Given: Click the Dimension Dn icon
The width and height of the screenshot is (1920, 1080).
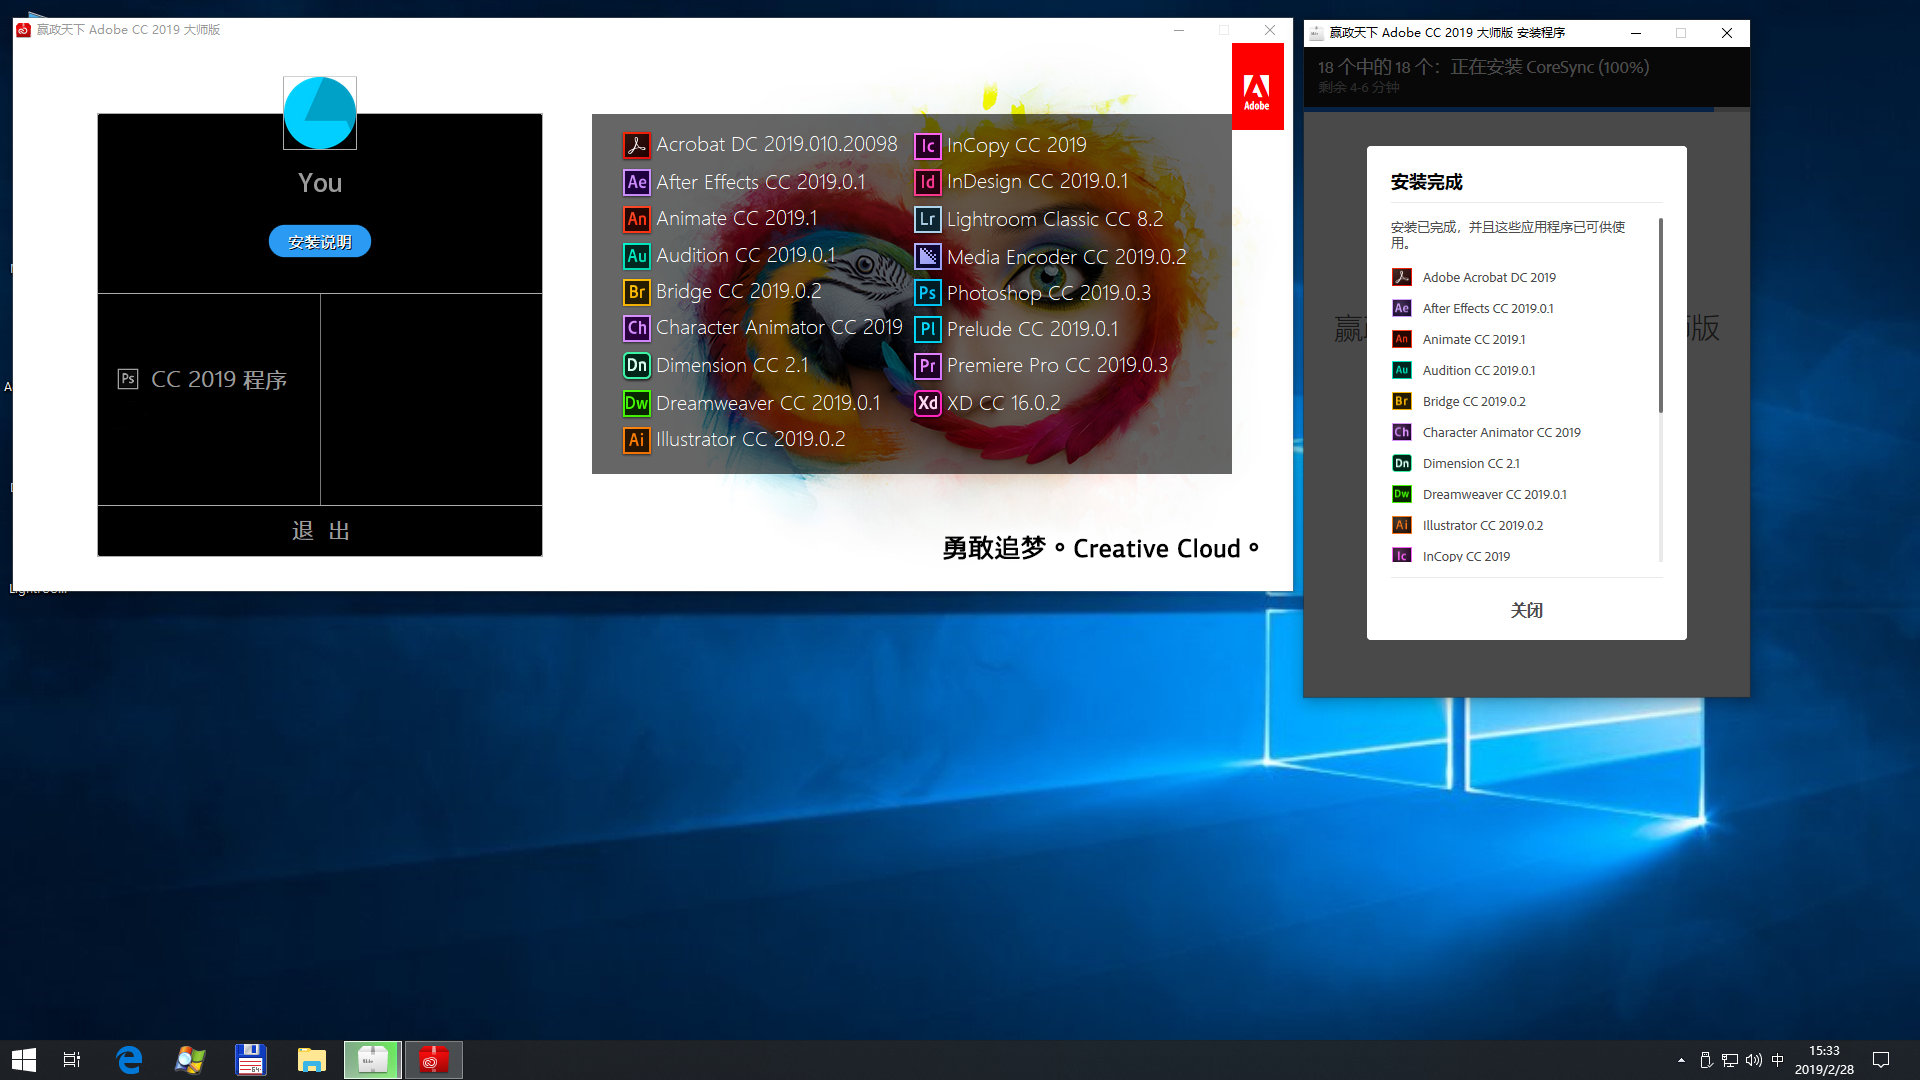Looking at the screenshot, I should click(x=636, y=366).
